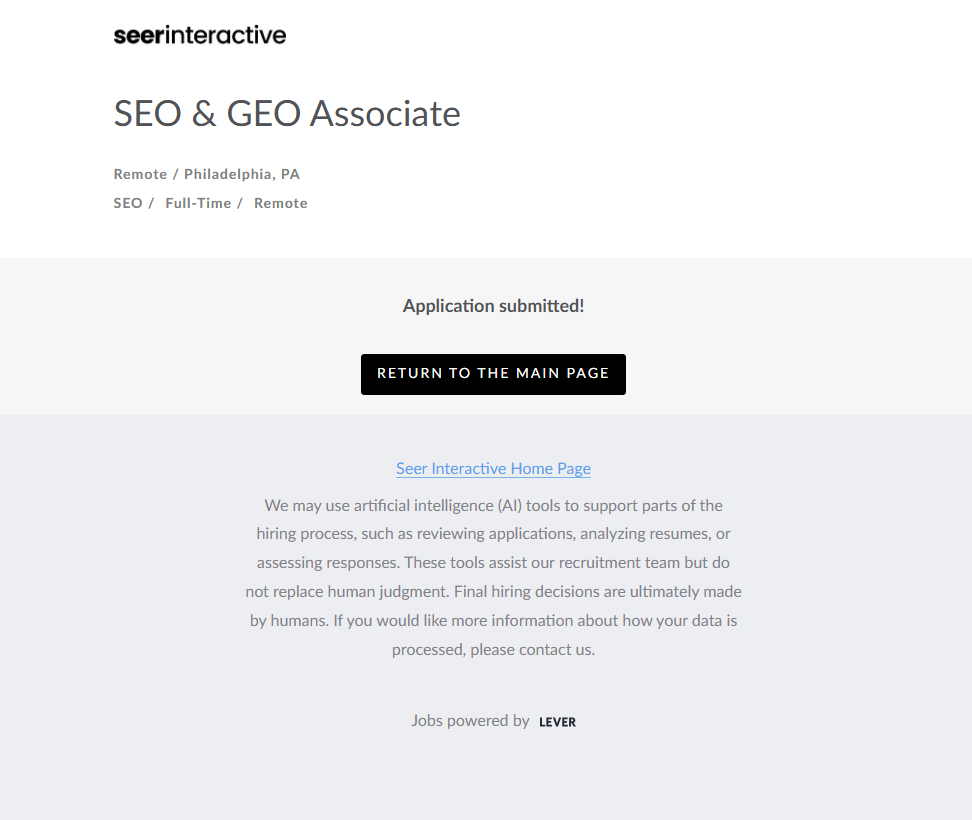The height and width of the screenshot is (820, 972).
Task: Click the Full-Time commitment label
Action: 198,203
